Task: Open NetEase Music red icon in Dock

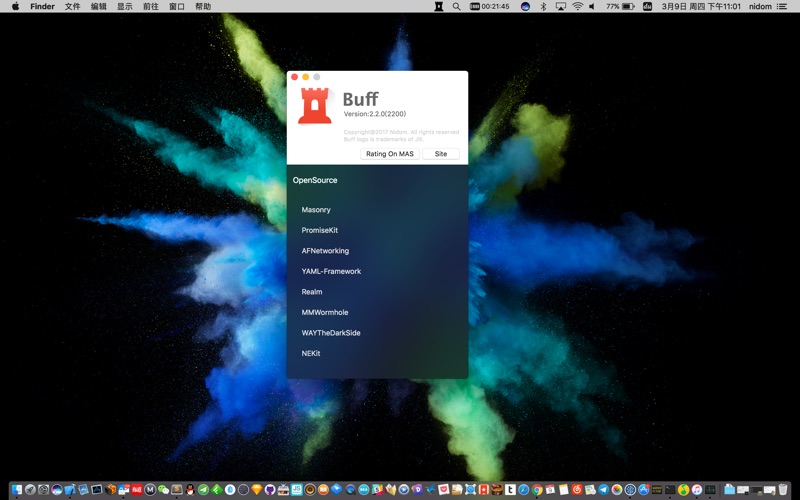Action: click(x=577, y=490)
